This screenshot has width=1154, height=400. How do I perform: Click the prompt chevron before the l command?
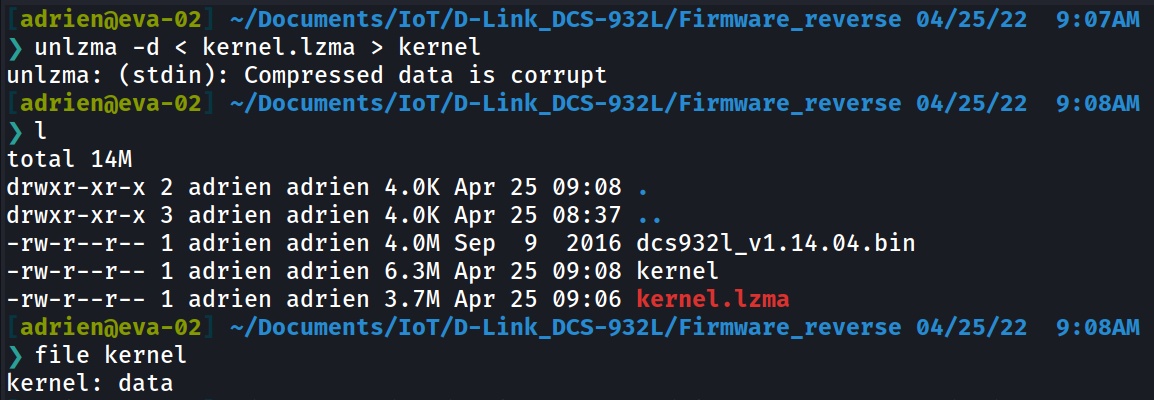click(x=13, y=131)
